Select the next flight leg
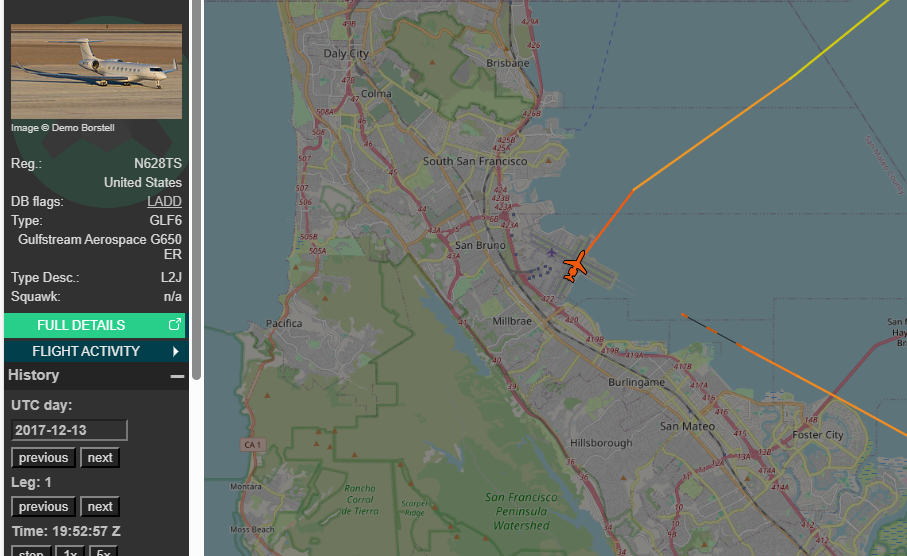 [100, 507]
